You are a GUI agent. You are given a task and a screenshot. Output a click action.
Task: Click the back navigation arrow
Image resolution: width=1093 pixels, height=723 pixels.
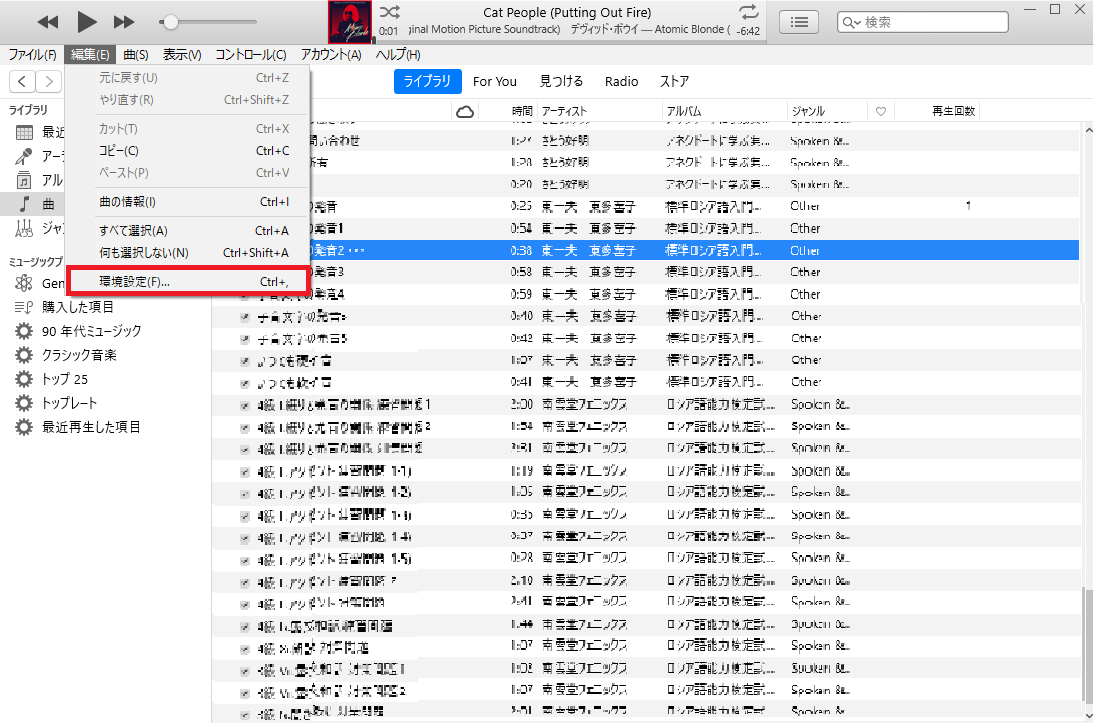pyautogui.click(x=21, y=81)
